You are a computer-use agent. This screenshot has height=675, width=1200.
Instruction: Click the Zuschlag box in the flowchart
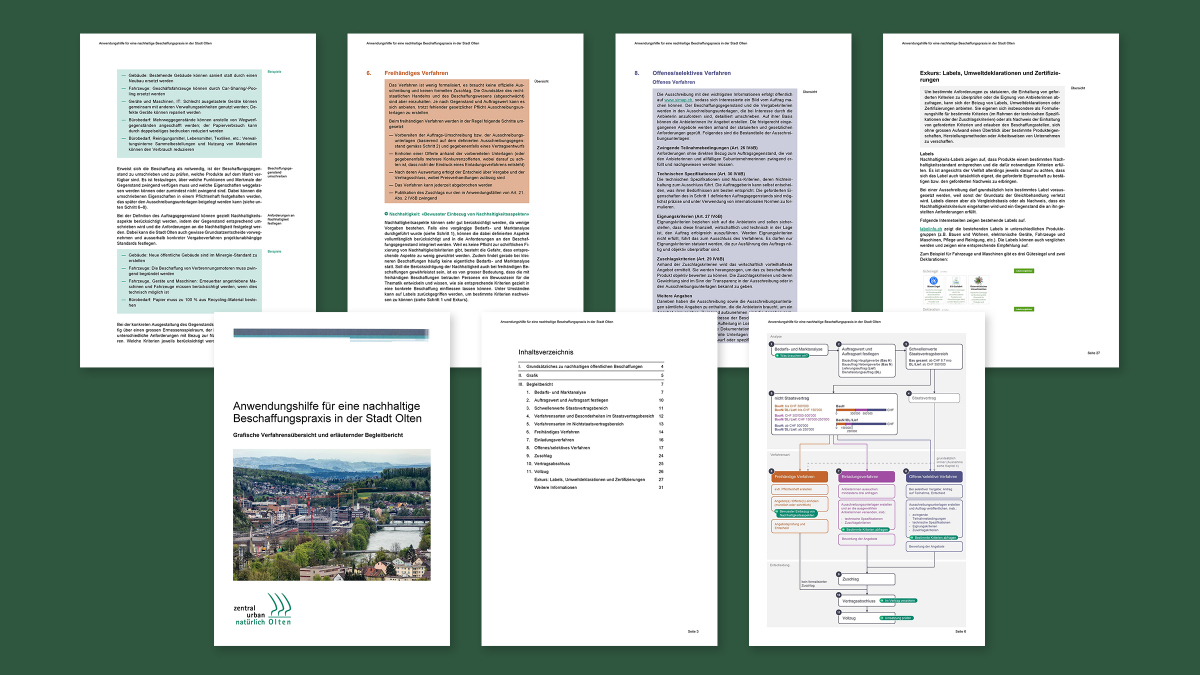click(x=867, y=578)
